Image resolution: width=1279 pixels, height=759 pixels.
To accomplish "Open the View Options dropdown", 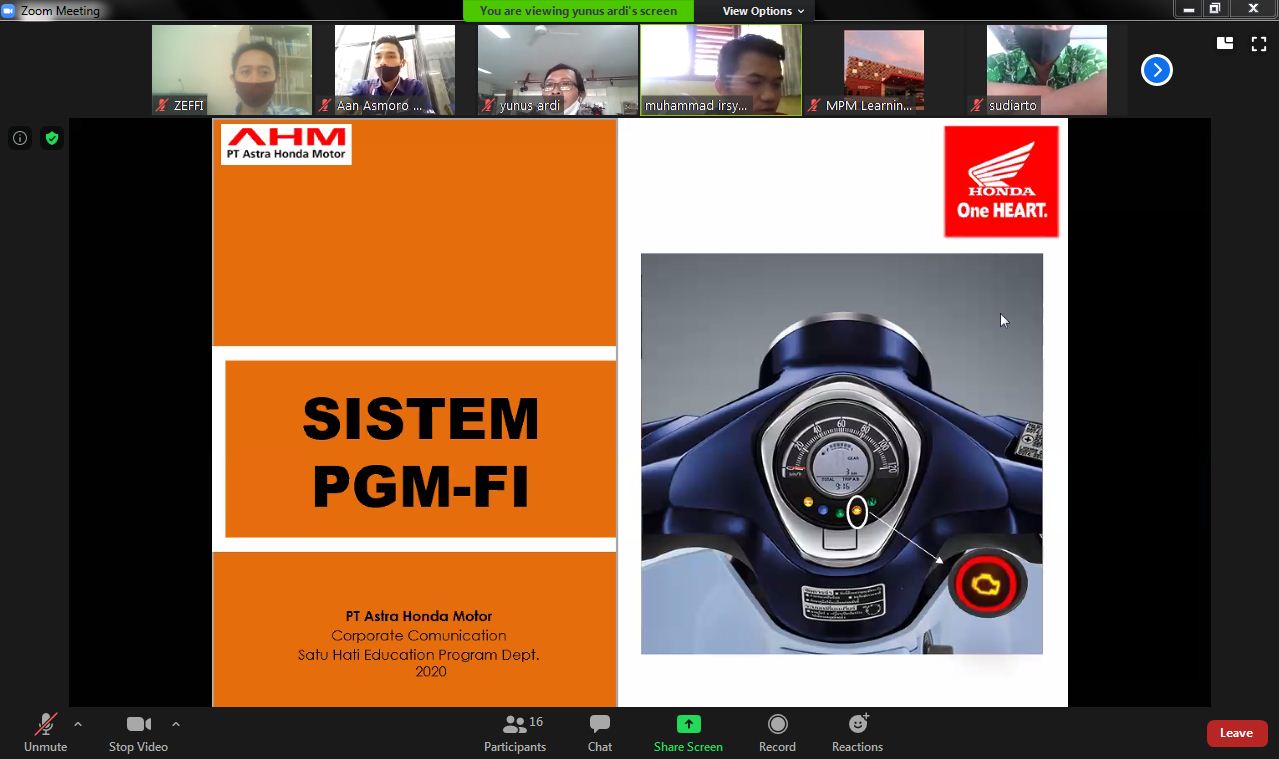I will tap(763, 11).
